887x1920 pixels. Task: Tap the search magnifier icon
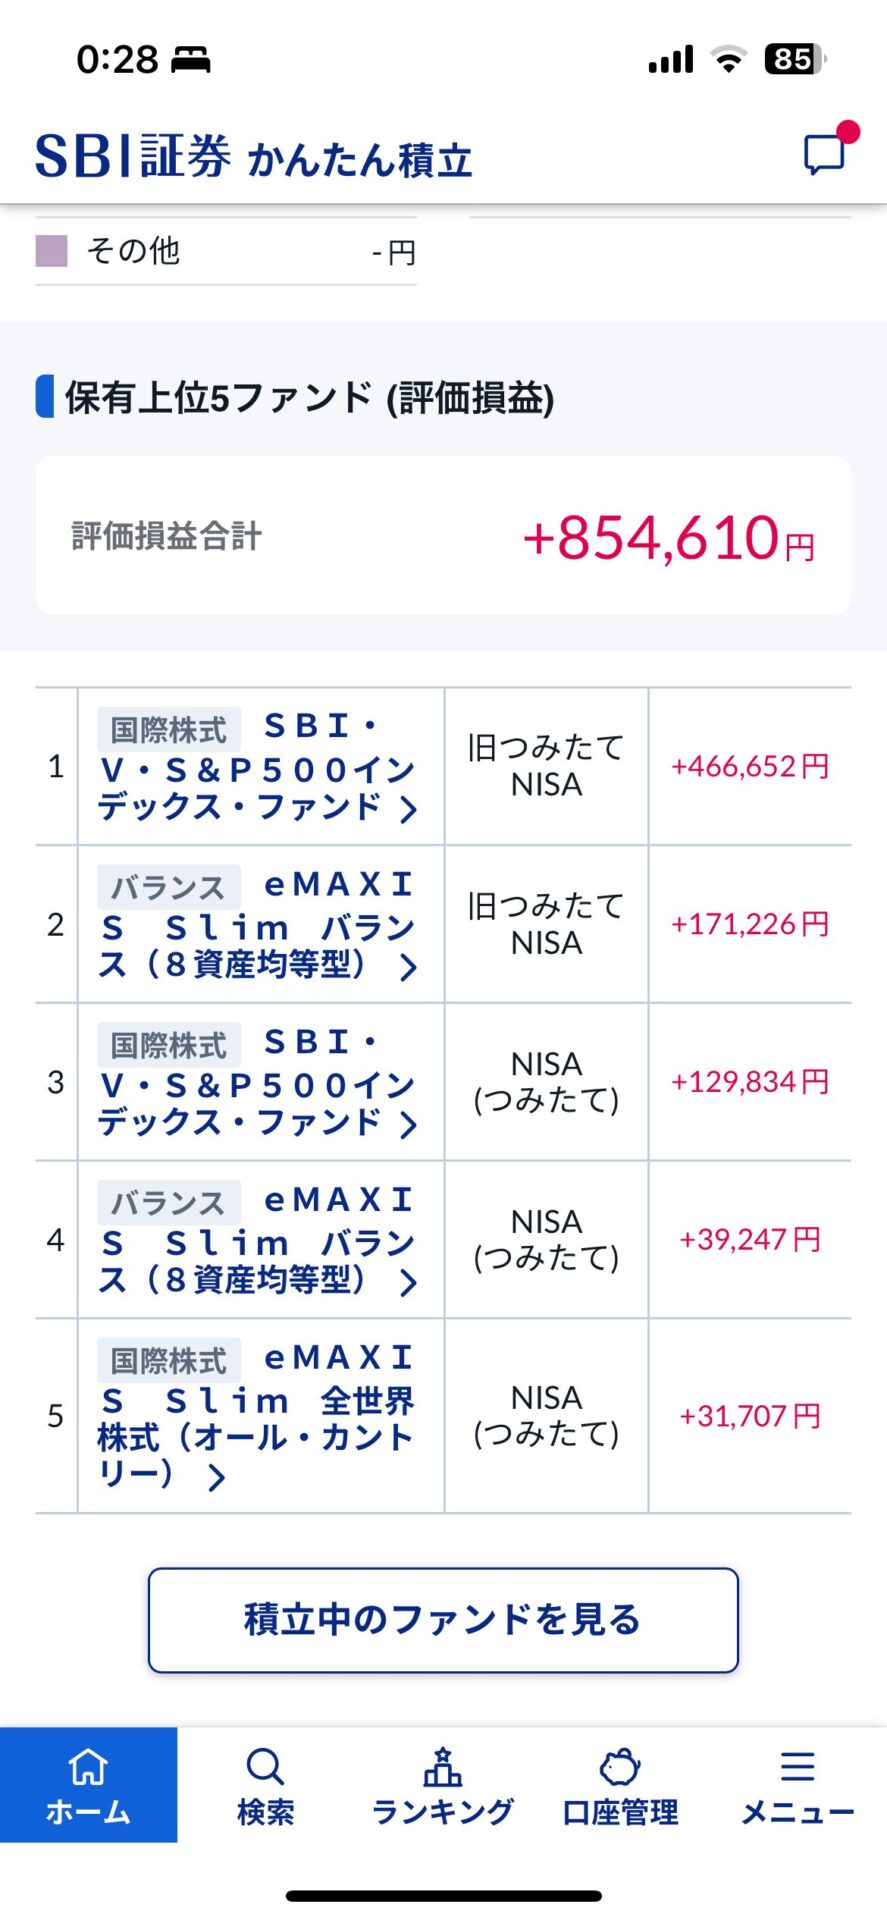[265, 1767]
